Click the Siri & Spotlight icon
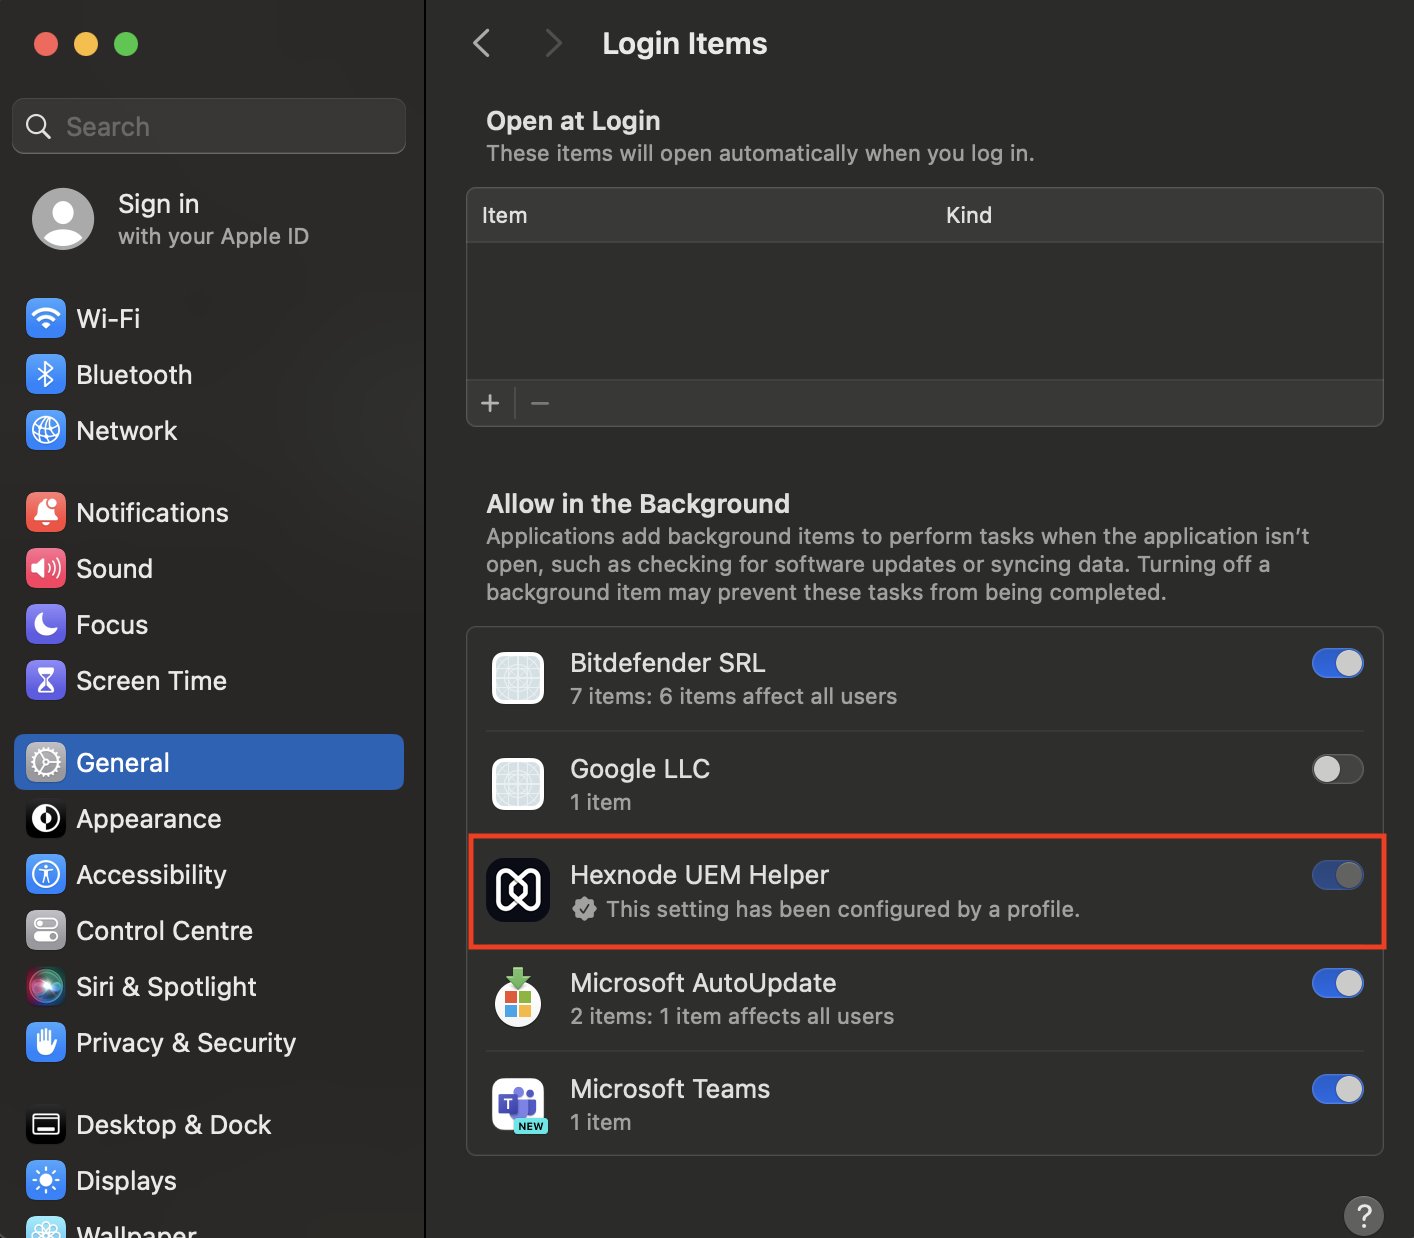The height and width of the screenshot is (1238, 1414). pos(46,987)
